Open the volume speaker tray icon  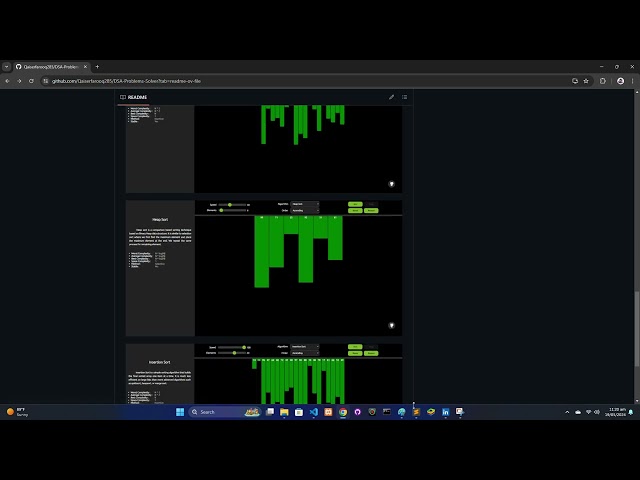597,412
